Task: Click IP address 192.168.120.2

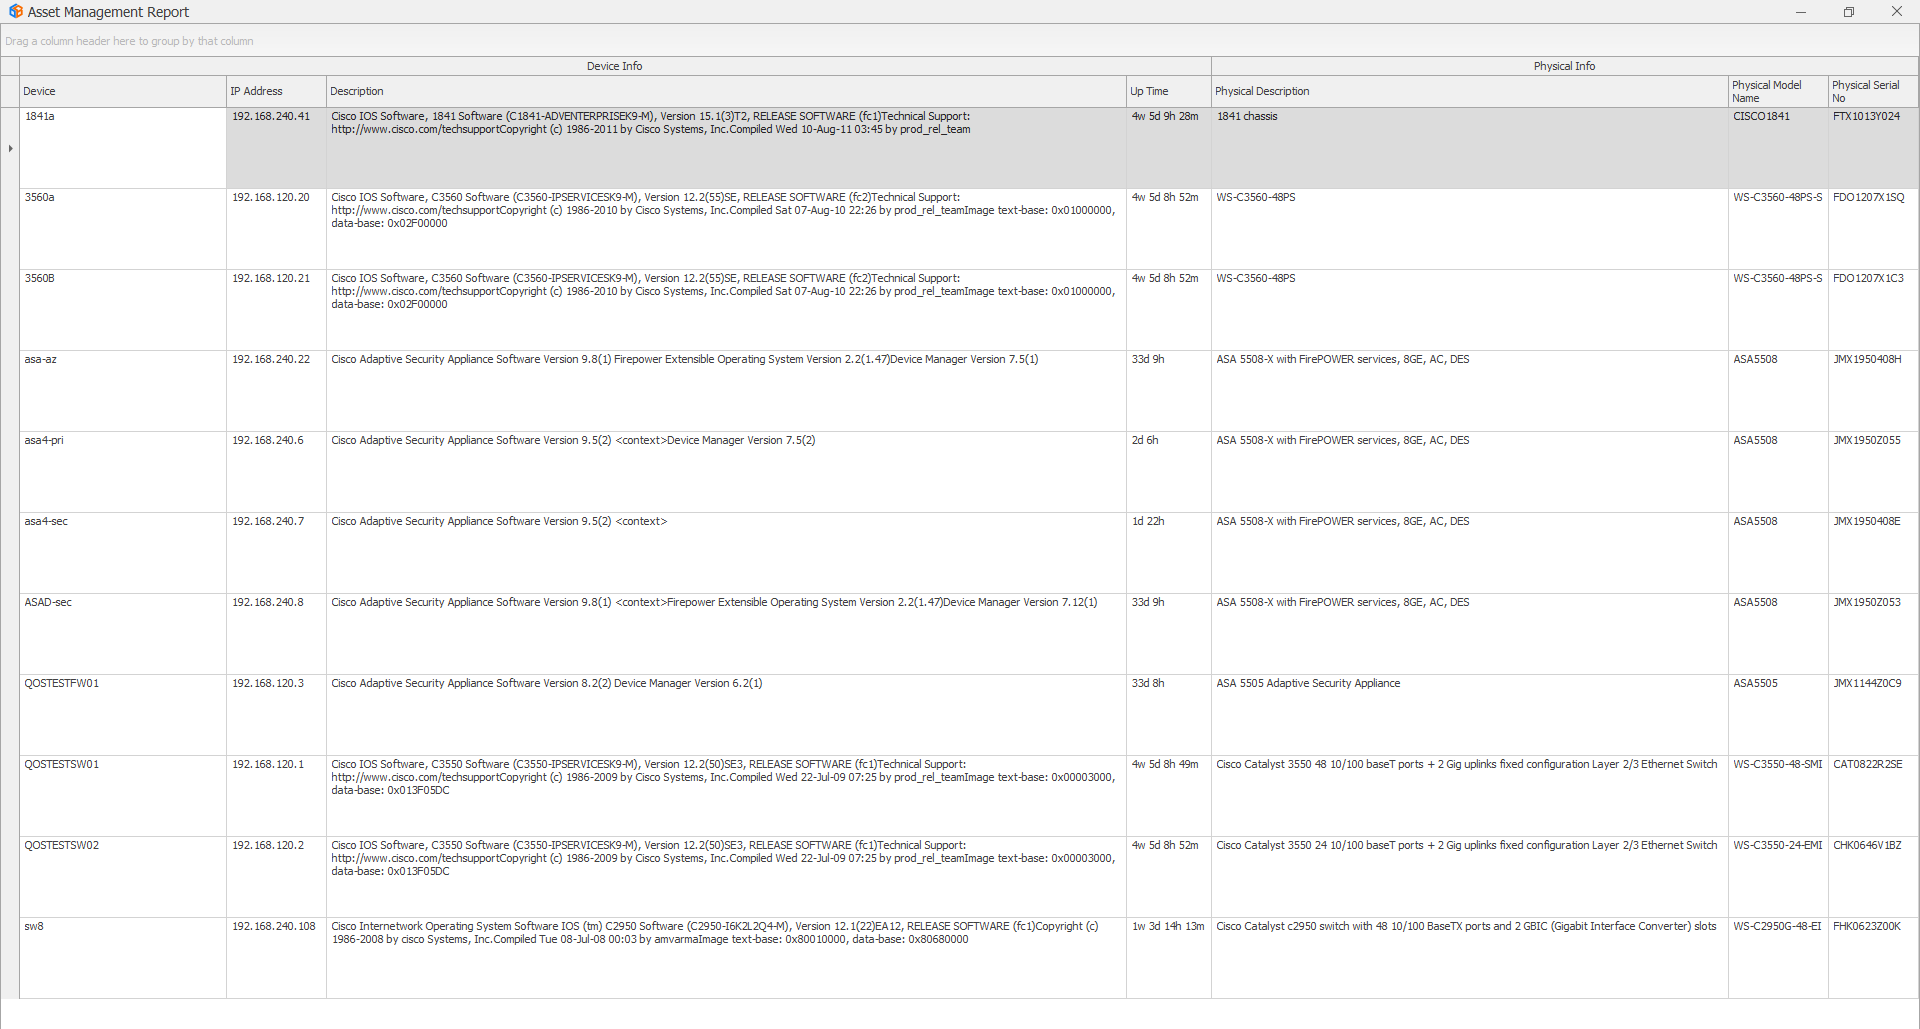Action: coord(276,877)
